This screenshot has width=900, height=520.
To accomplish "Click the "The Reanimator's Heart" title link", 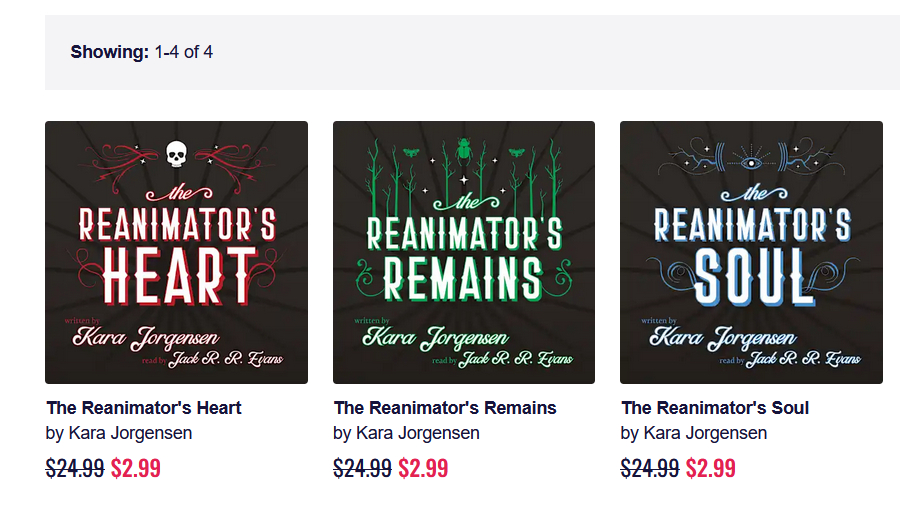I will tap(144, 408).
